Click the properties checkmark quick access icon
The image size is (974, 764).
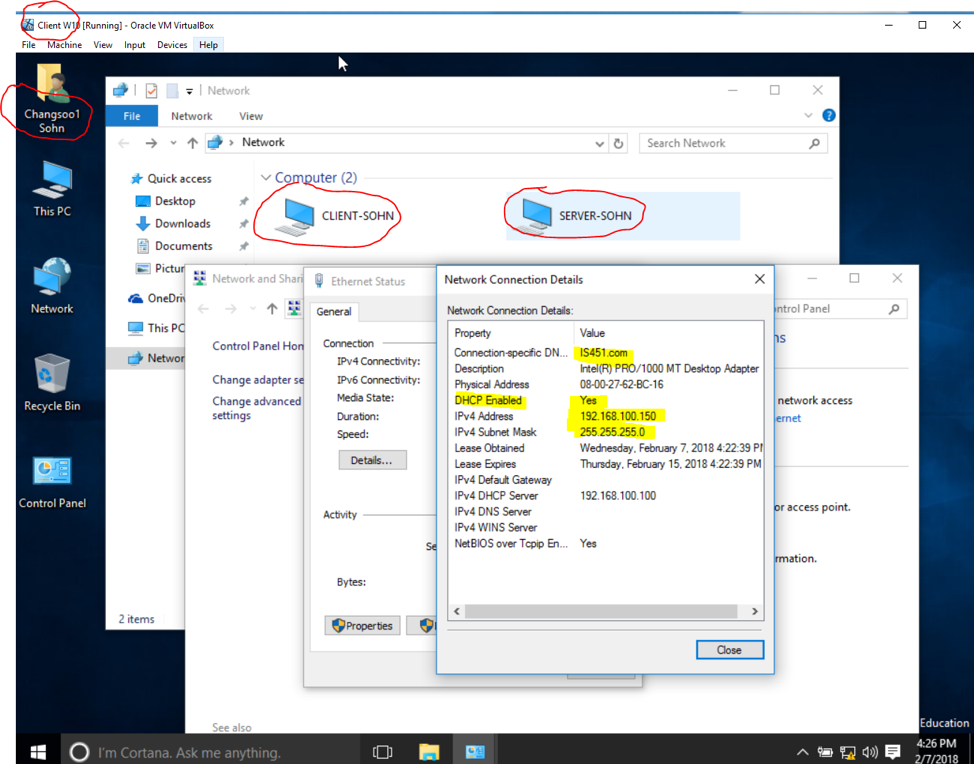[151, 91]
